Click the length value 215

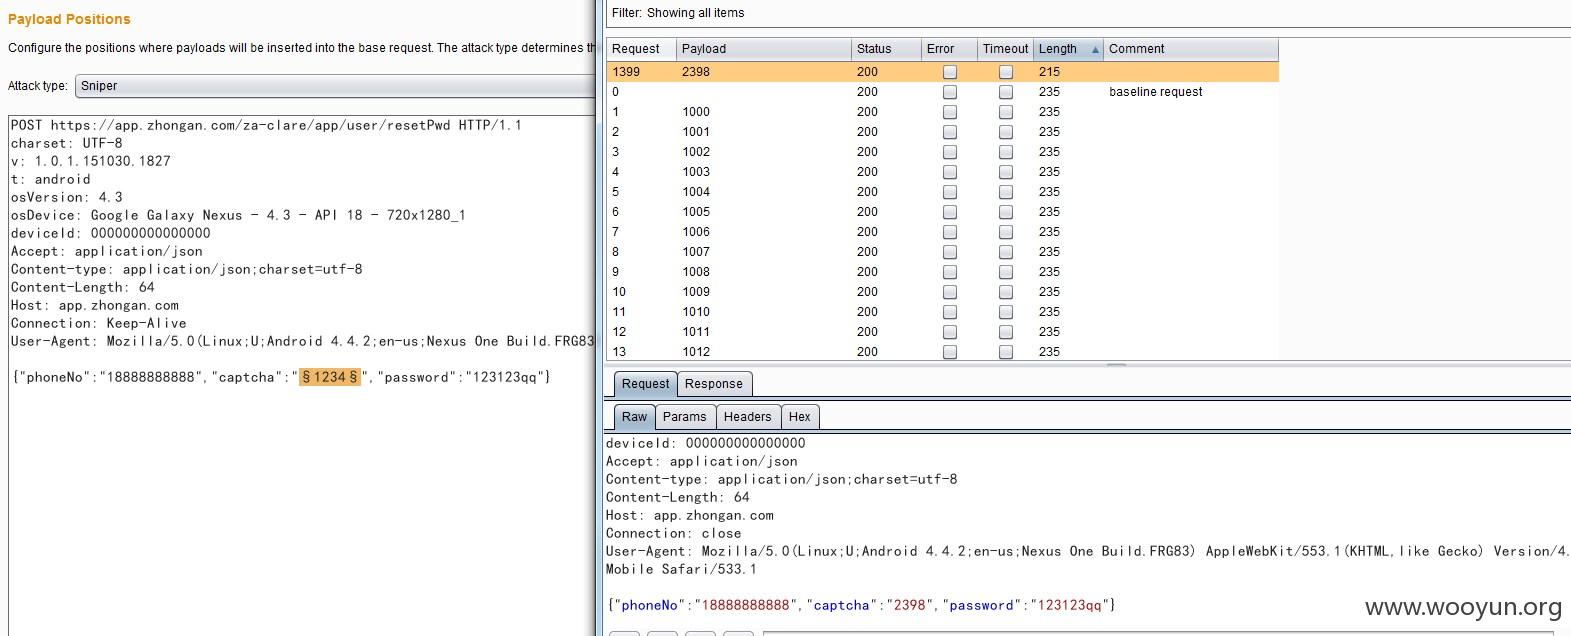click(x=1049, y=72)
